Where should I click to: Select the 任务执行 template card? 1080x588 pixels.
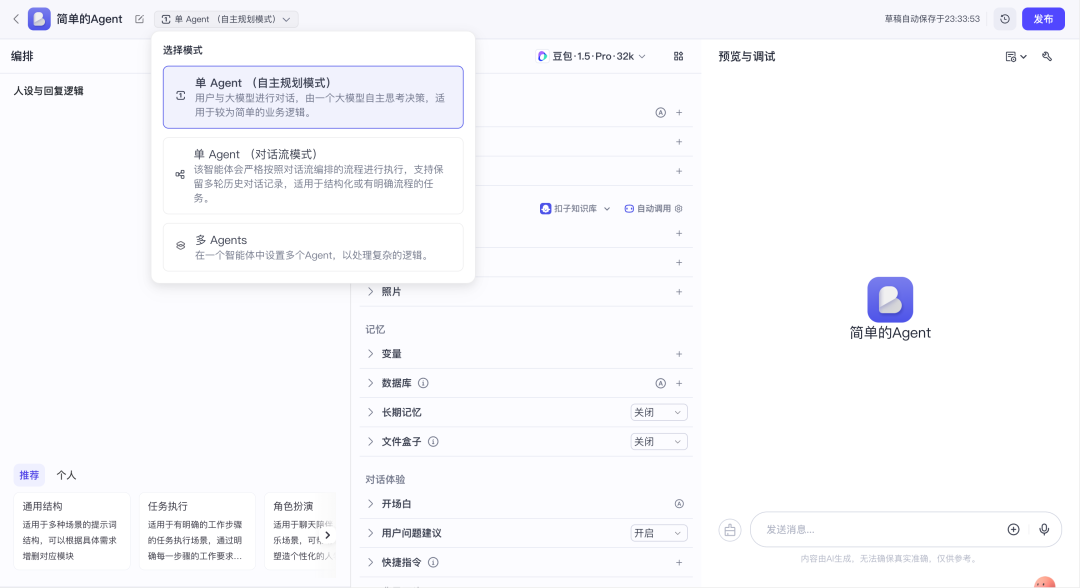click(197, 530)
